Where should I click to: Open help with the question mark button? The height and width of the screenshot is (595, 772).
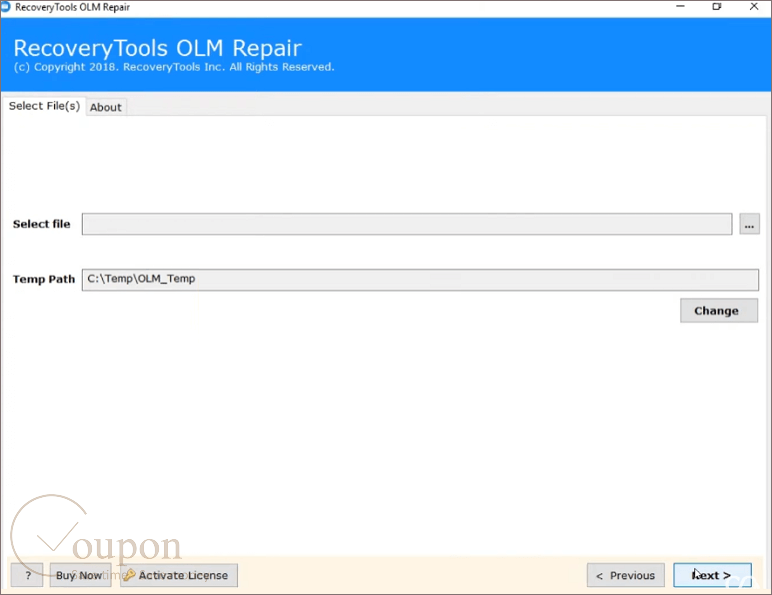click(x=28, y=575)
